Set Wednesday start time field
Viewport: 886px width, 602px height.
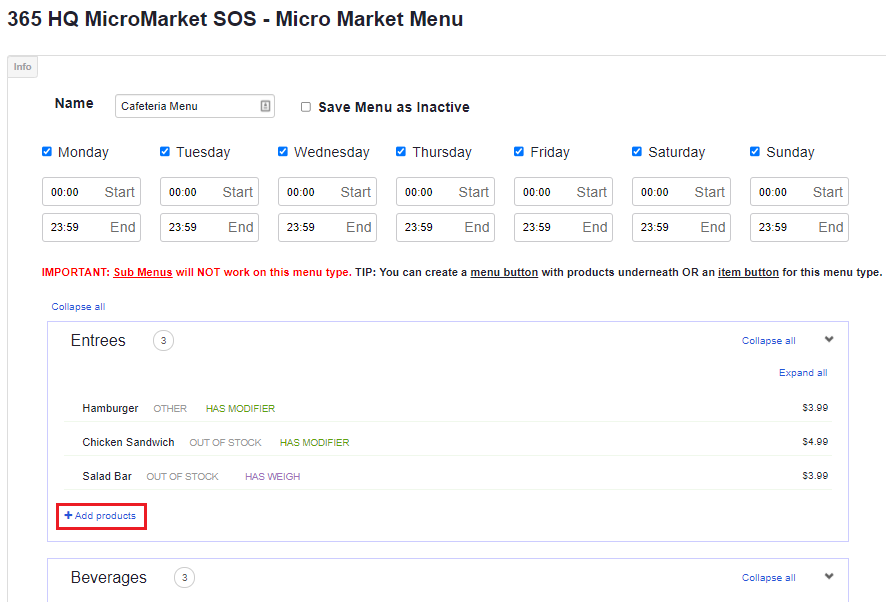pos(327,192)
